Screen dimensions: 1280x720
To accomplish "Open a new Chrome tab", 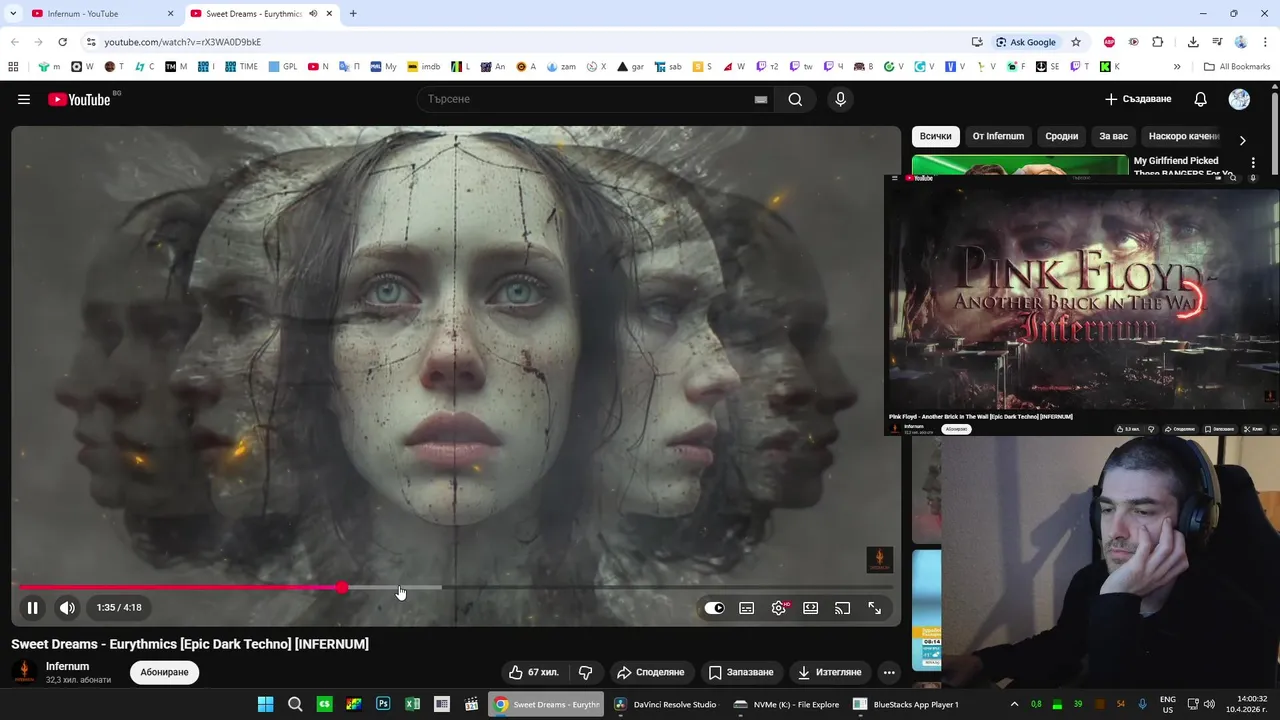I will (353, 14).
